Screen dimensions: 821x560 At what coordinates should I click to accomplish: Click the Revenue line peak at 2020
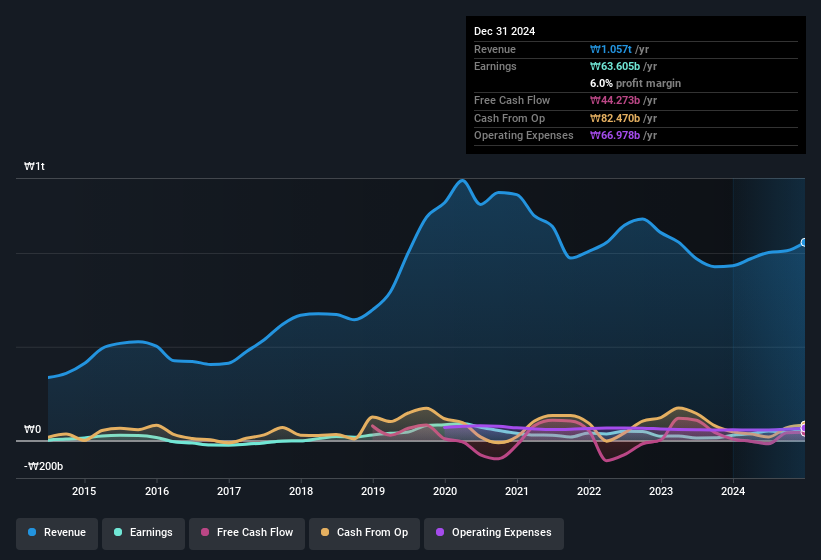coord(462,181)
